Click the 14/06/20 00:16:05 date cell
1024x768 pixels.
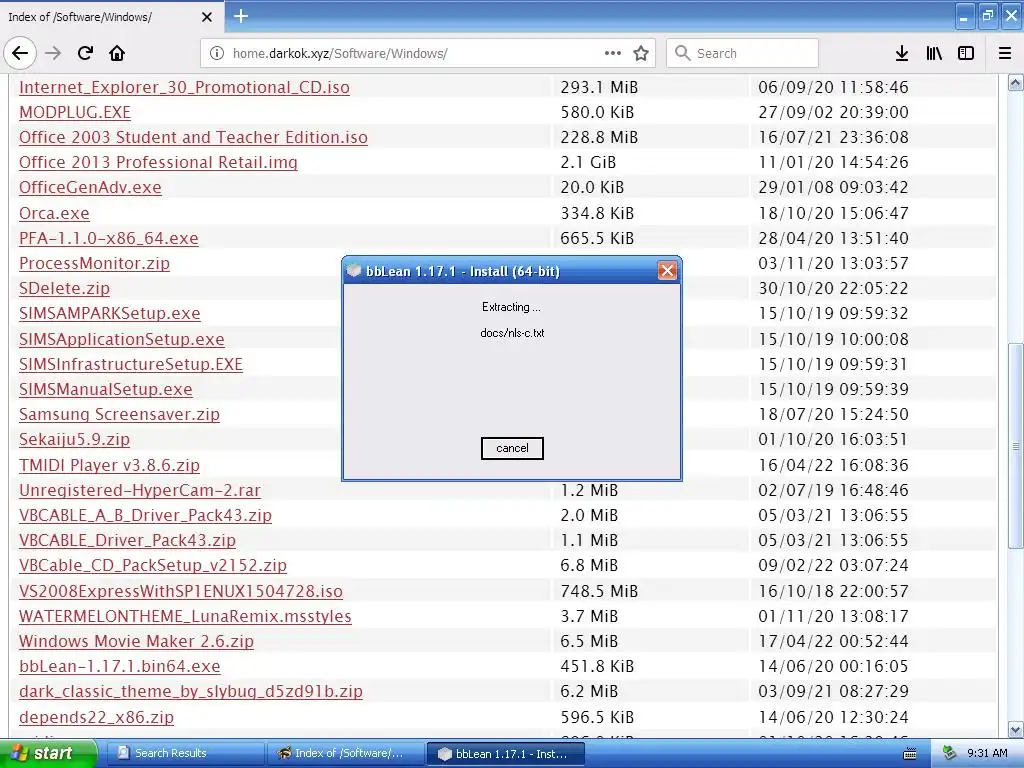click(833, 666)
